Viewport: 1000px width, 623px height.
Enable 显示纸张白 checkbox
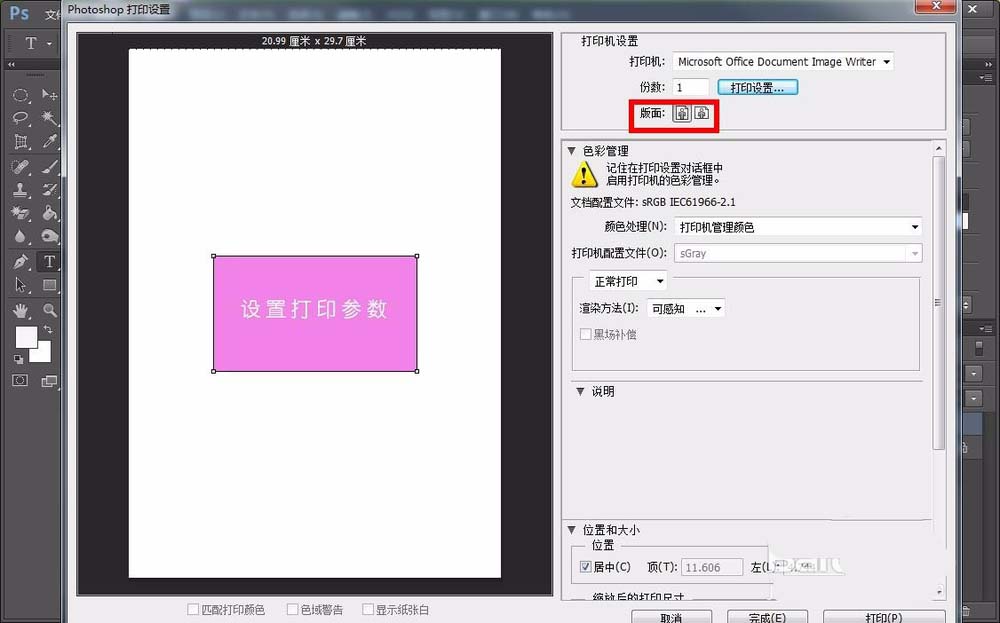click(x=367, y=610)
